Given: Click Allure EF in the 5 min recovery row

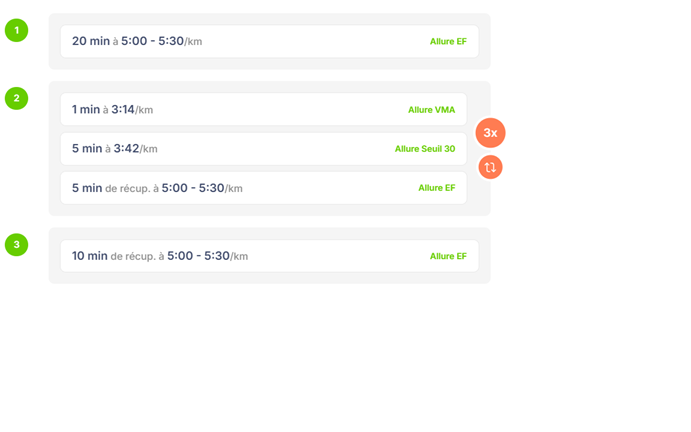Looking at the screenshot, I should (x=436, y=188).
